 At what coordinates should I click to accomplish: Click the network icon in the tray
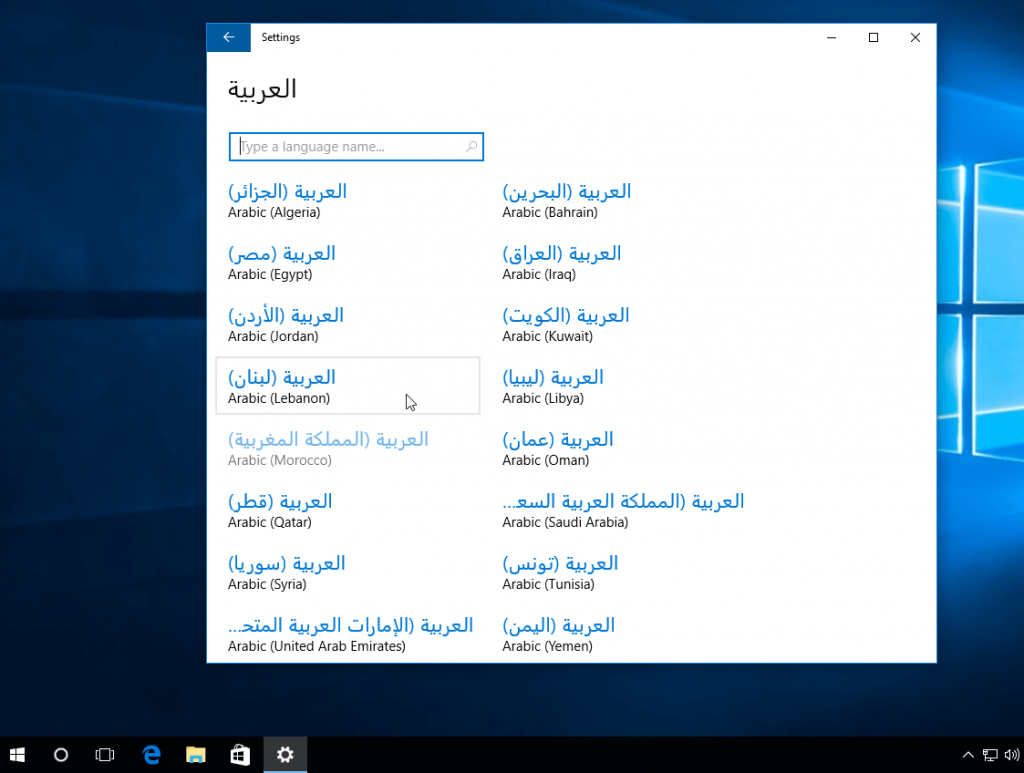click(x=989, y=755)
